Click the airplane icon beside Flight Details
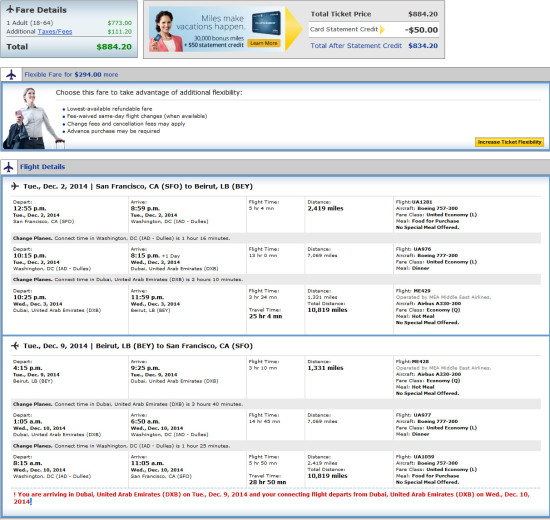 9,167
